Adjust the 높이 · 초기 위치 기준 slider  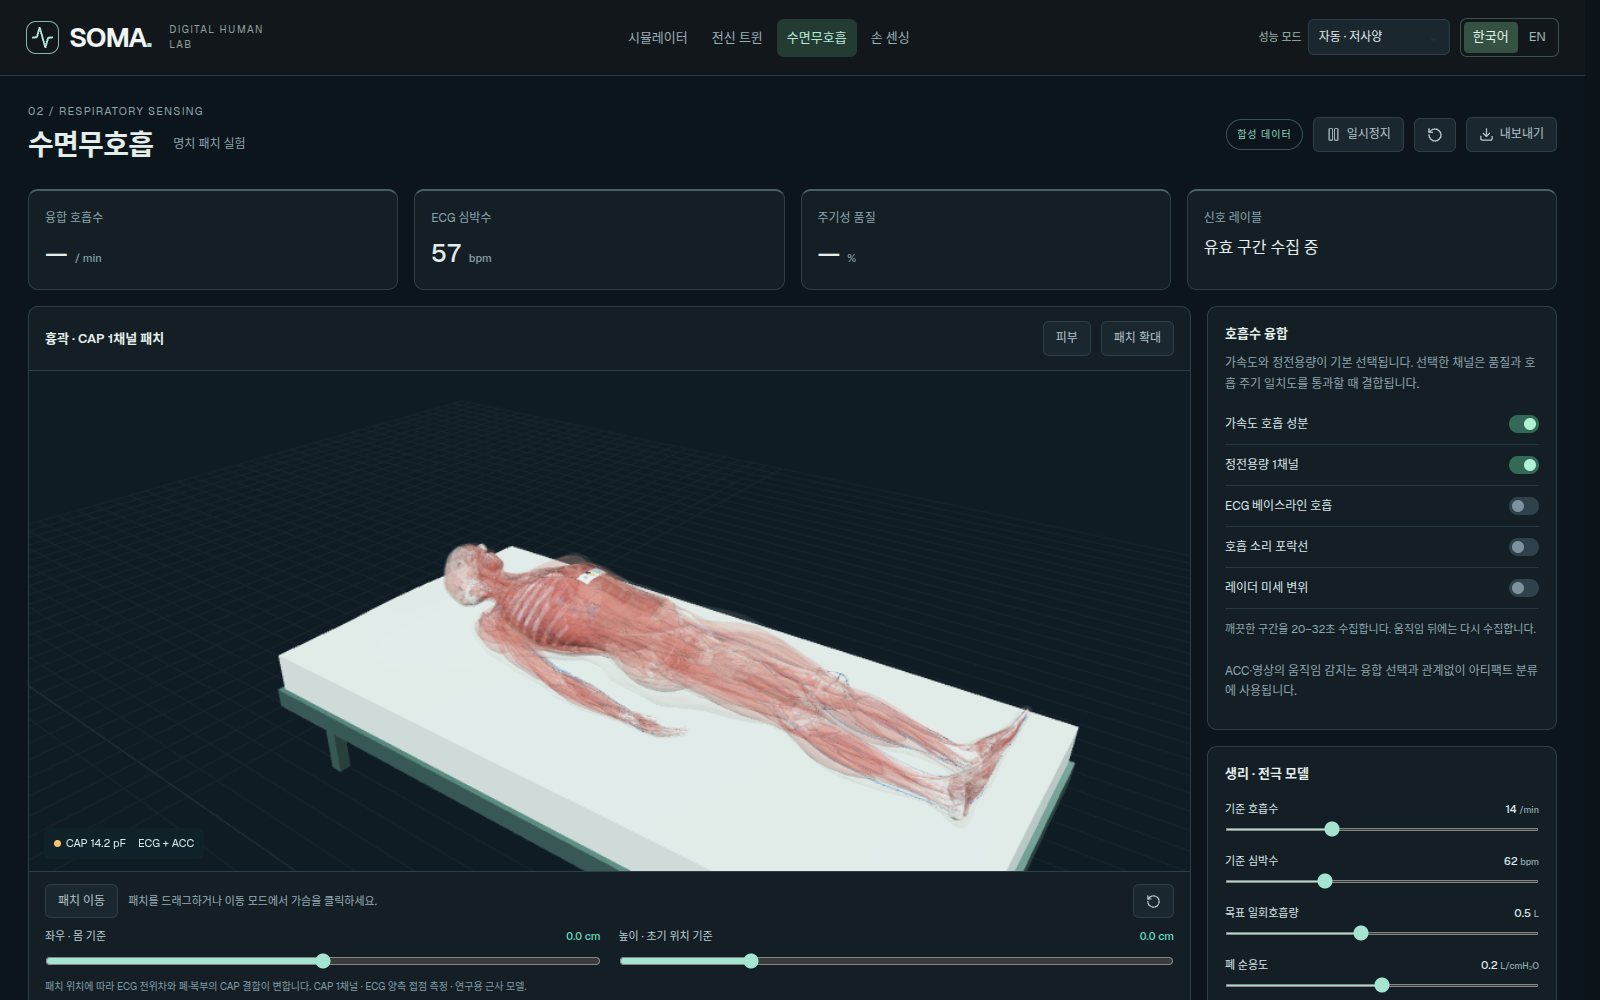[896, 961]
